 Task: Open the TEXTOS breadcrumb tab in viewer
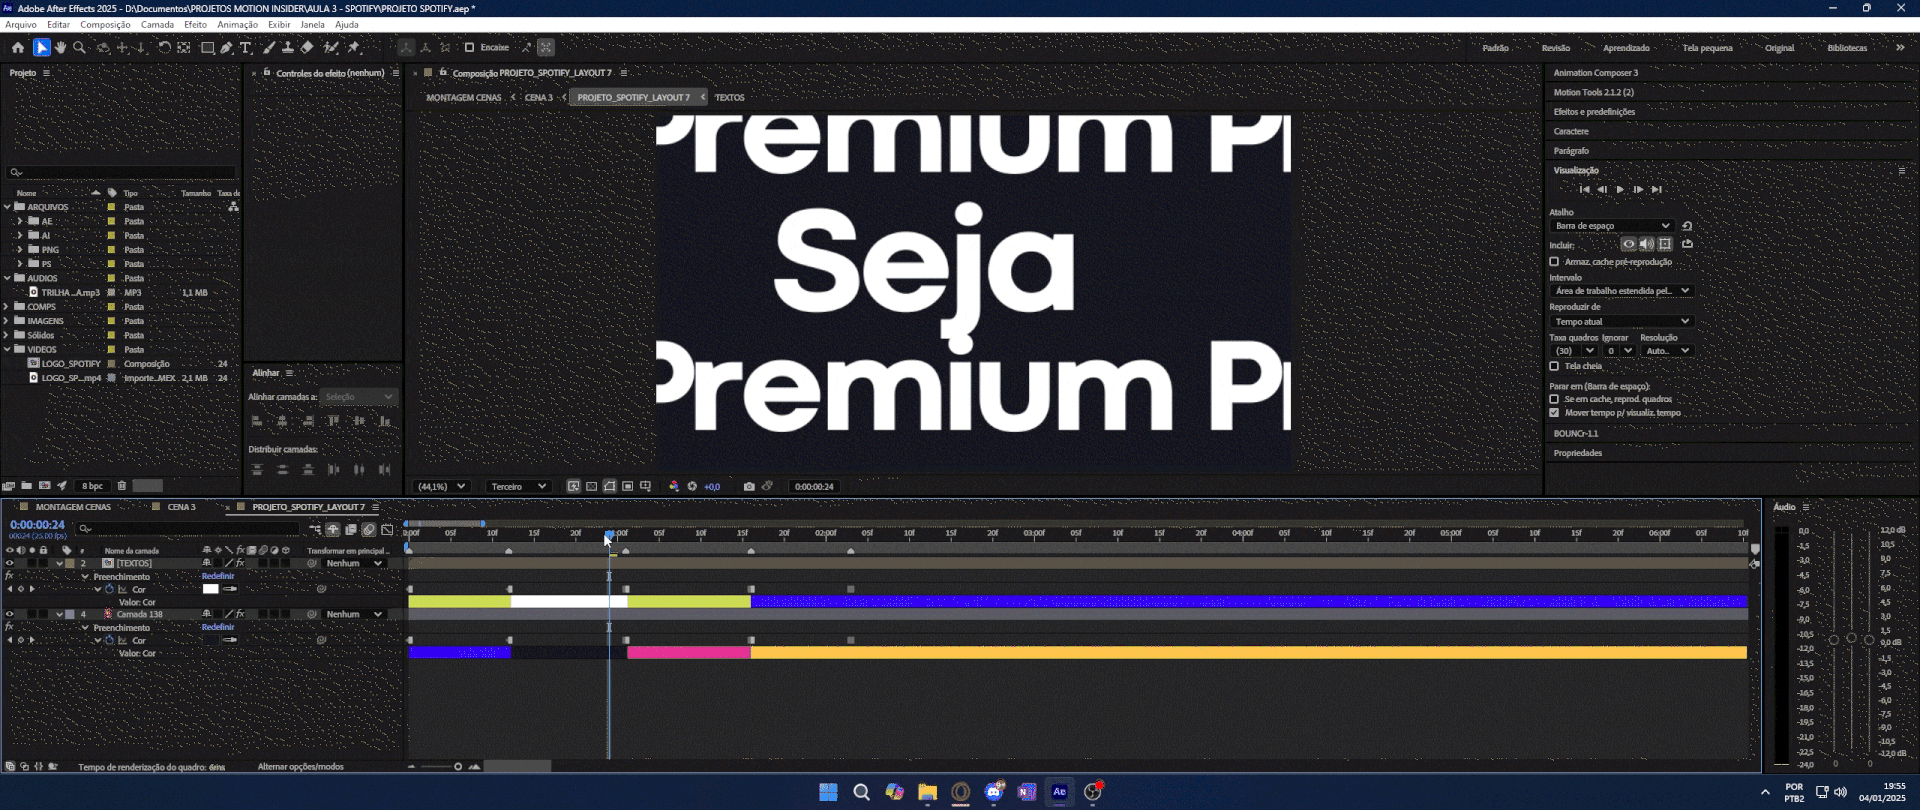(729, 98)
